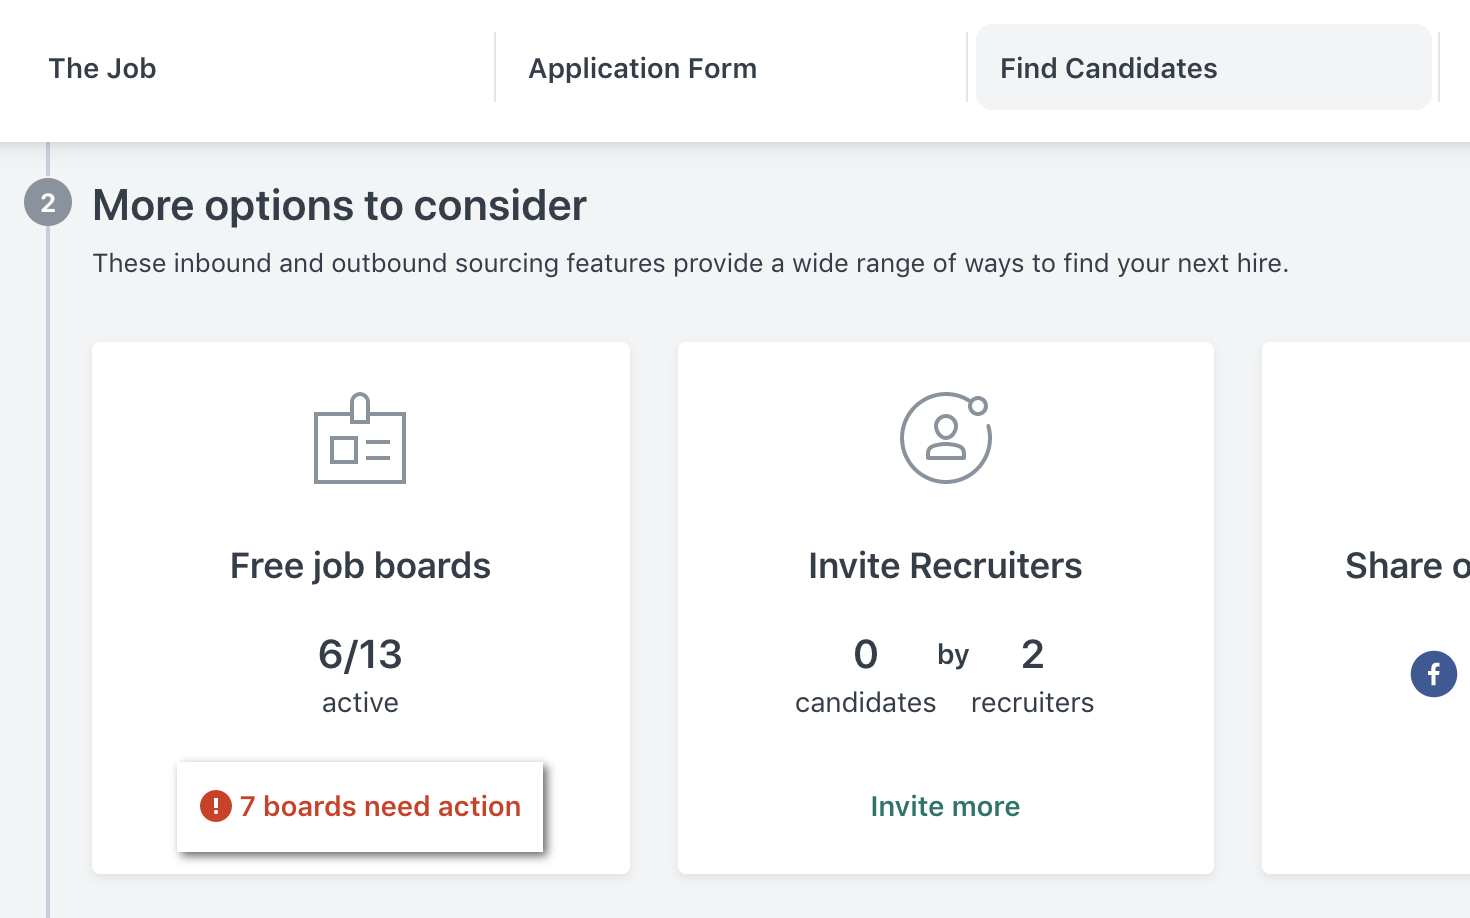
Task: Click the inbound and outbound sourcing description text
Action: [690, 263]
